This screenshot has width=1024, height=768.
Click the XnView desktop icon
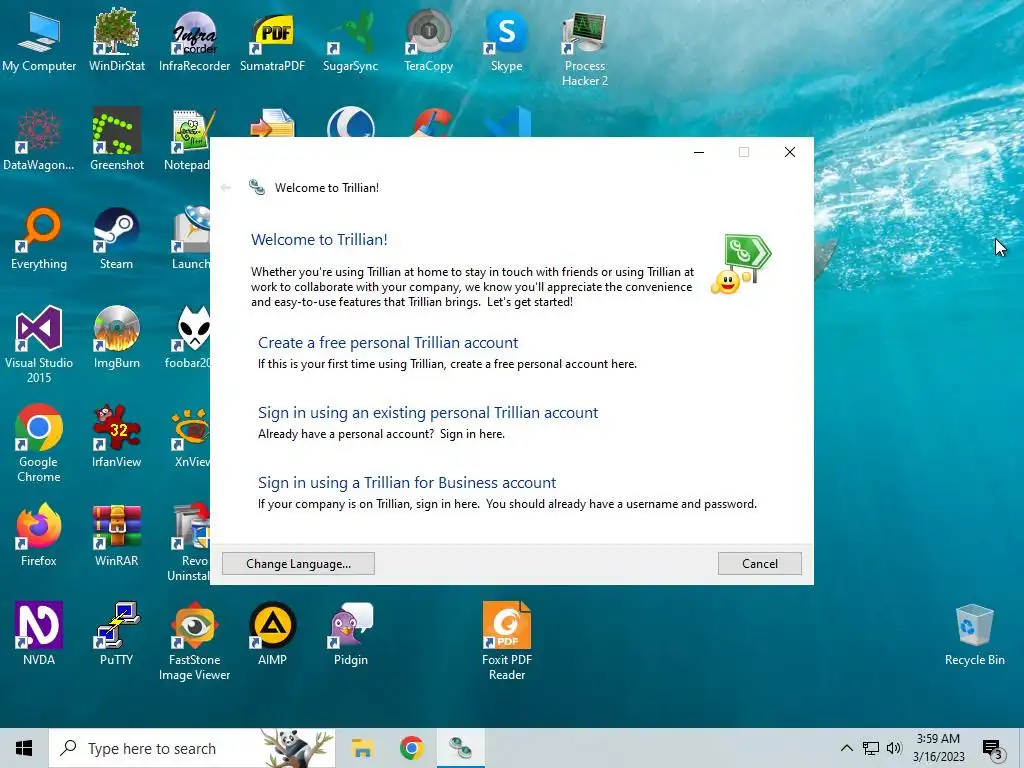[x=191, y=438]
